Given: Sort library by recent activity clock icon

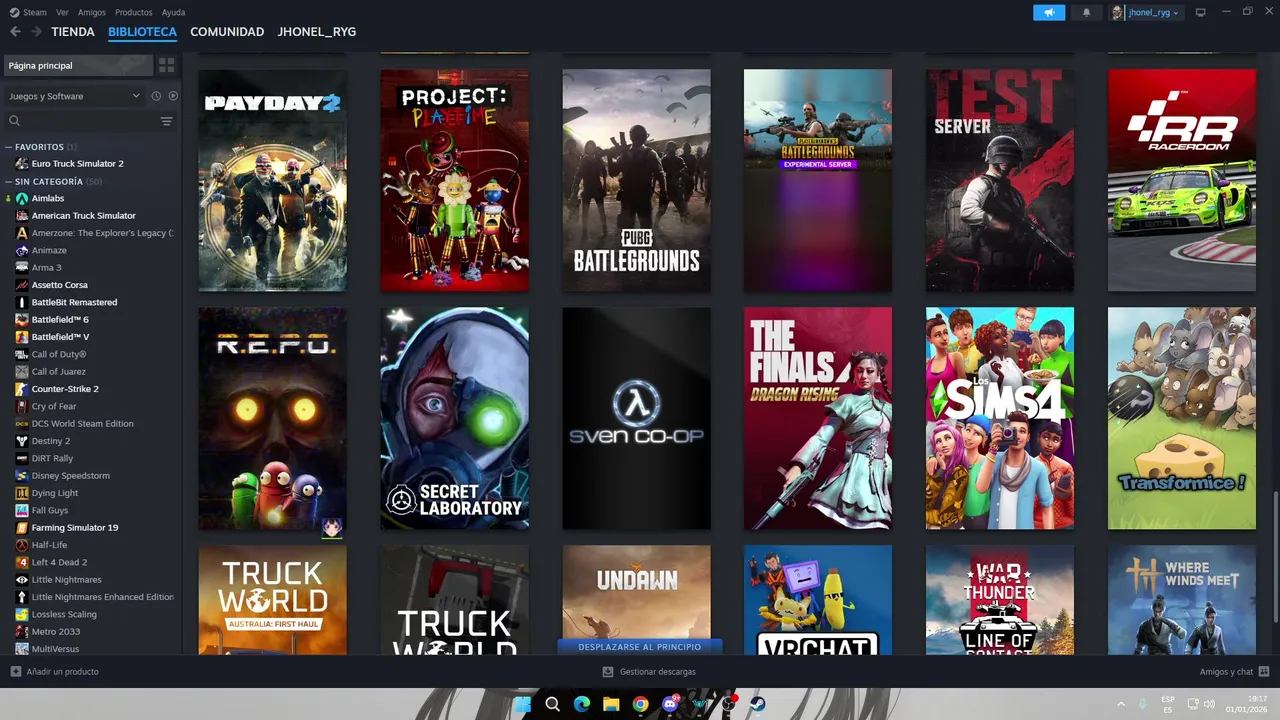Looking at the screenshot, I should click(x=156, y=96).
